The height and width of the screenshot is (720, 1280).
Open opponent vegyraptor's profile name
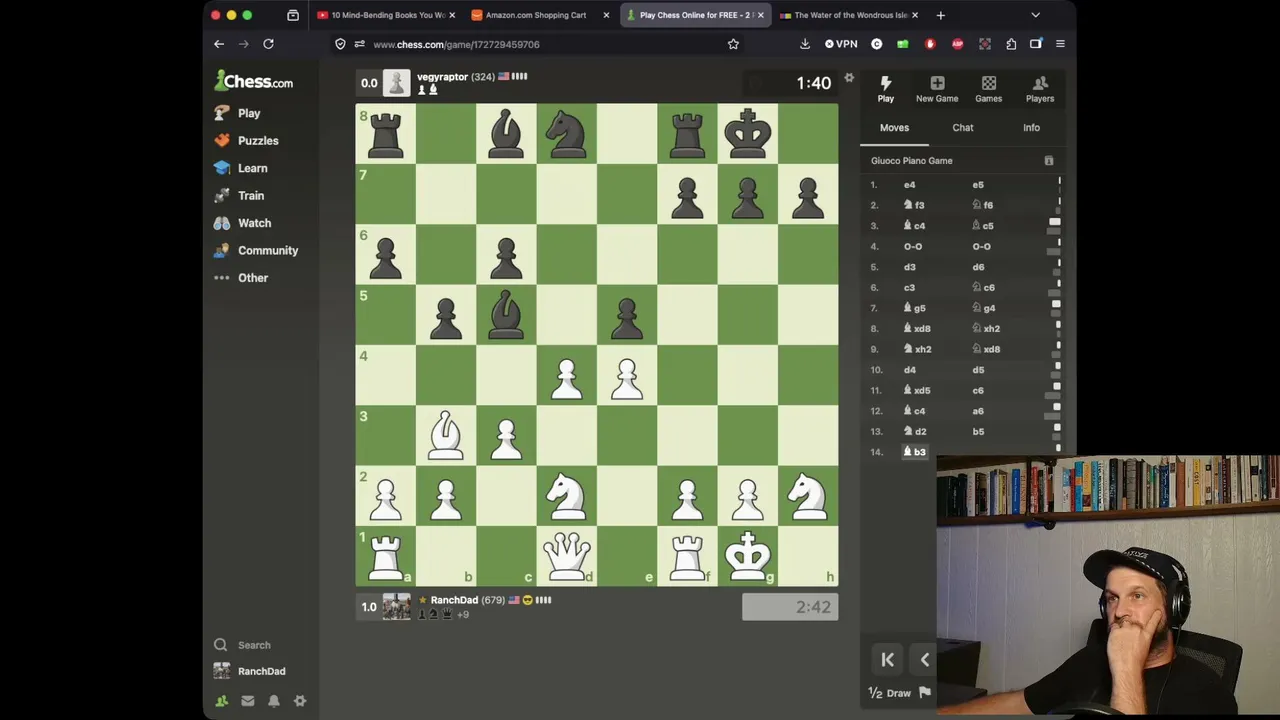tap(442, 77)
